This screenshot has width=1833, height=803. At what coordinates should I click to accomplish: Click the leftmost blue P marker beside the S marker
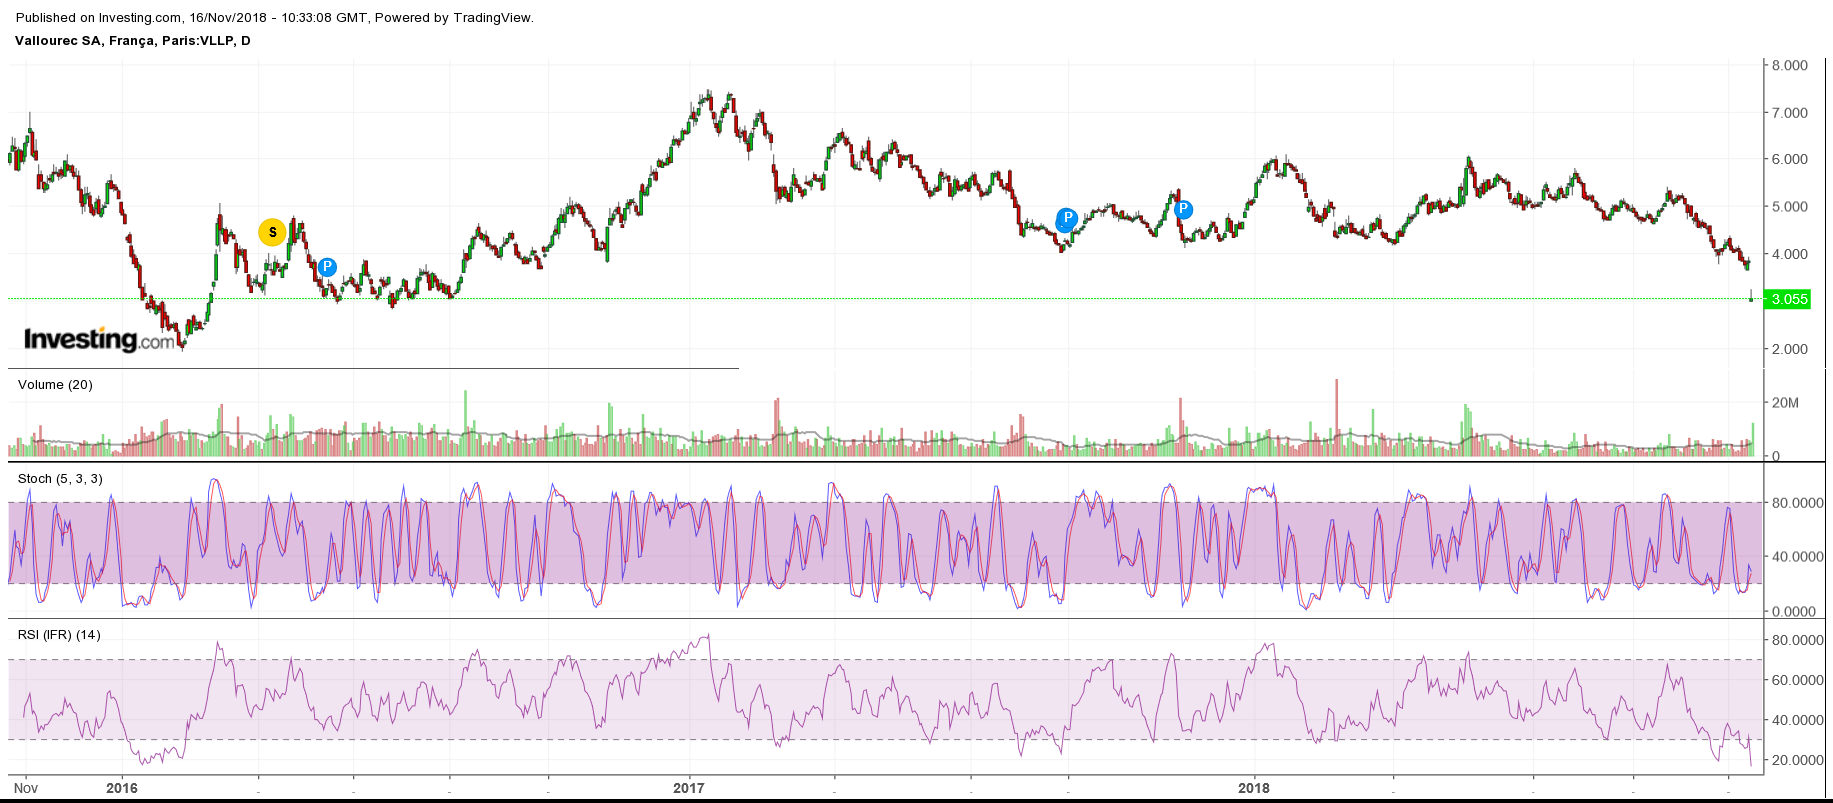pyautogui.click(x=327, y=267)
